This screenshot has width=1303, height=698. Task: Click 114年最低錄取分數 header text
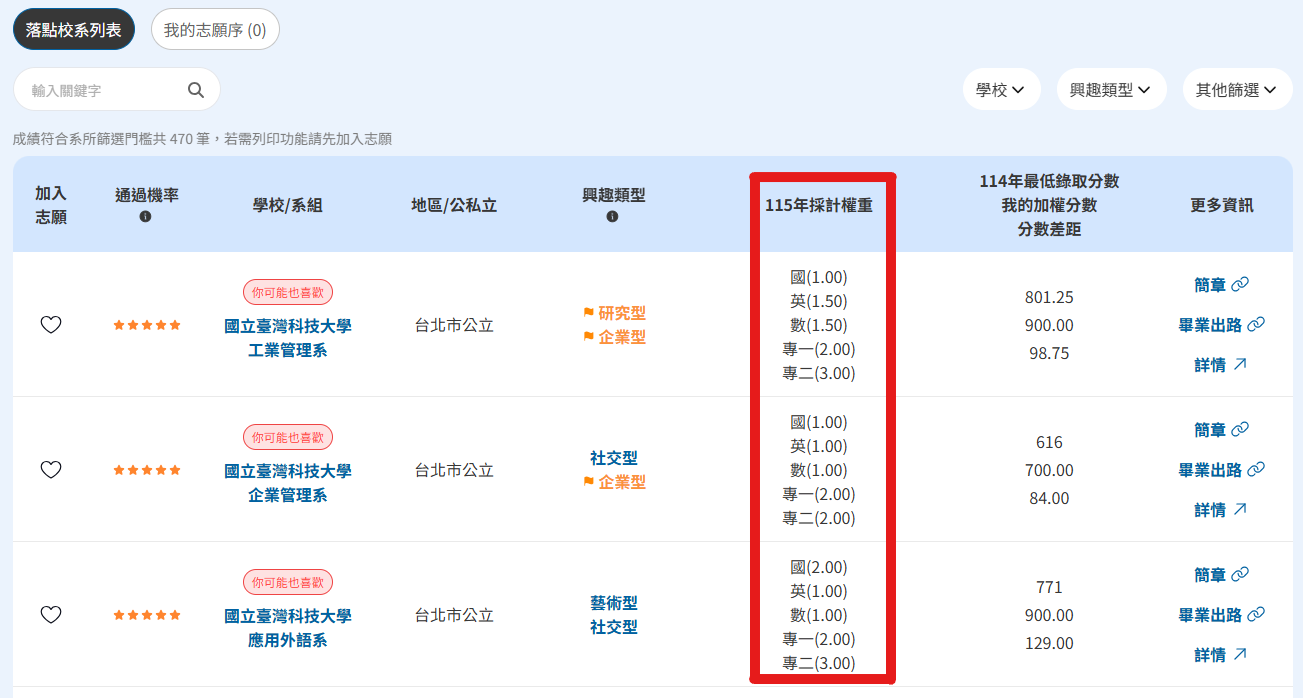click(x=1049, y=181)
